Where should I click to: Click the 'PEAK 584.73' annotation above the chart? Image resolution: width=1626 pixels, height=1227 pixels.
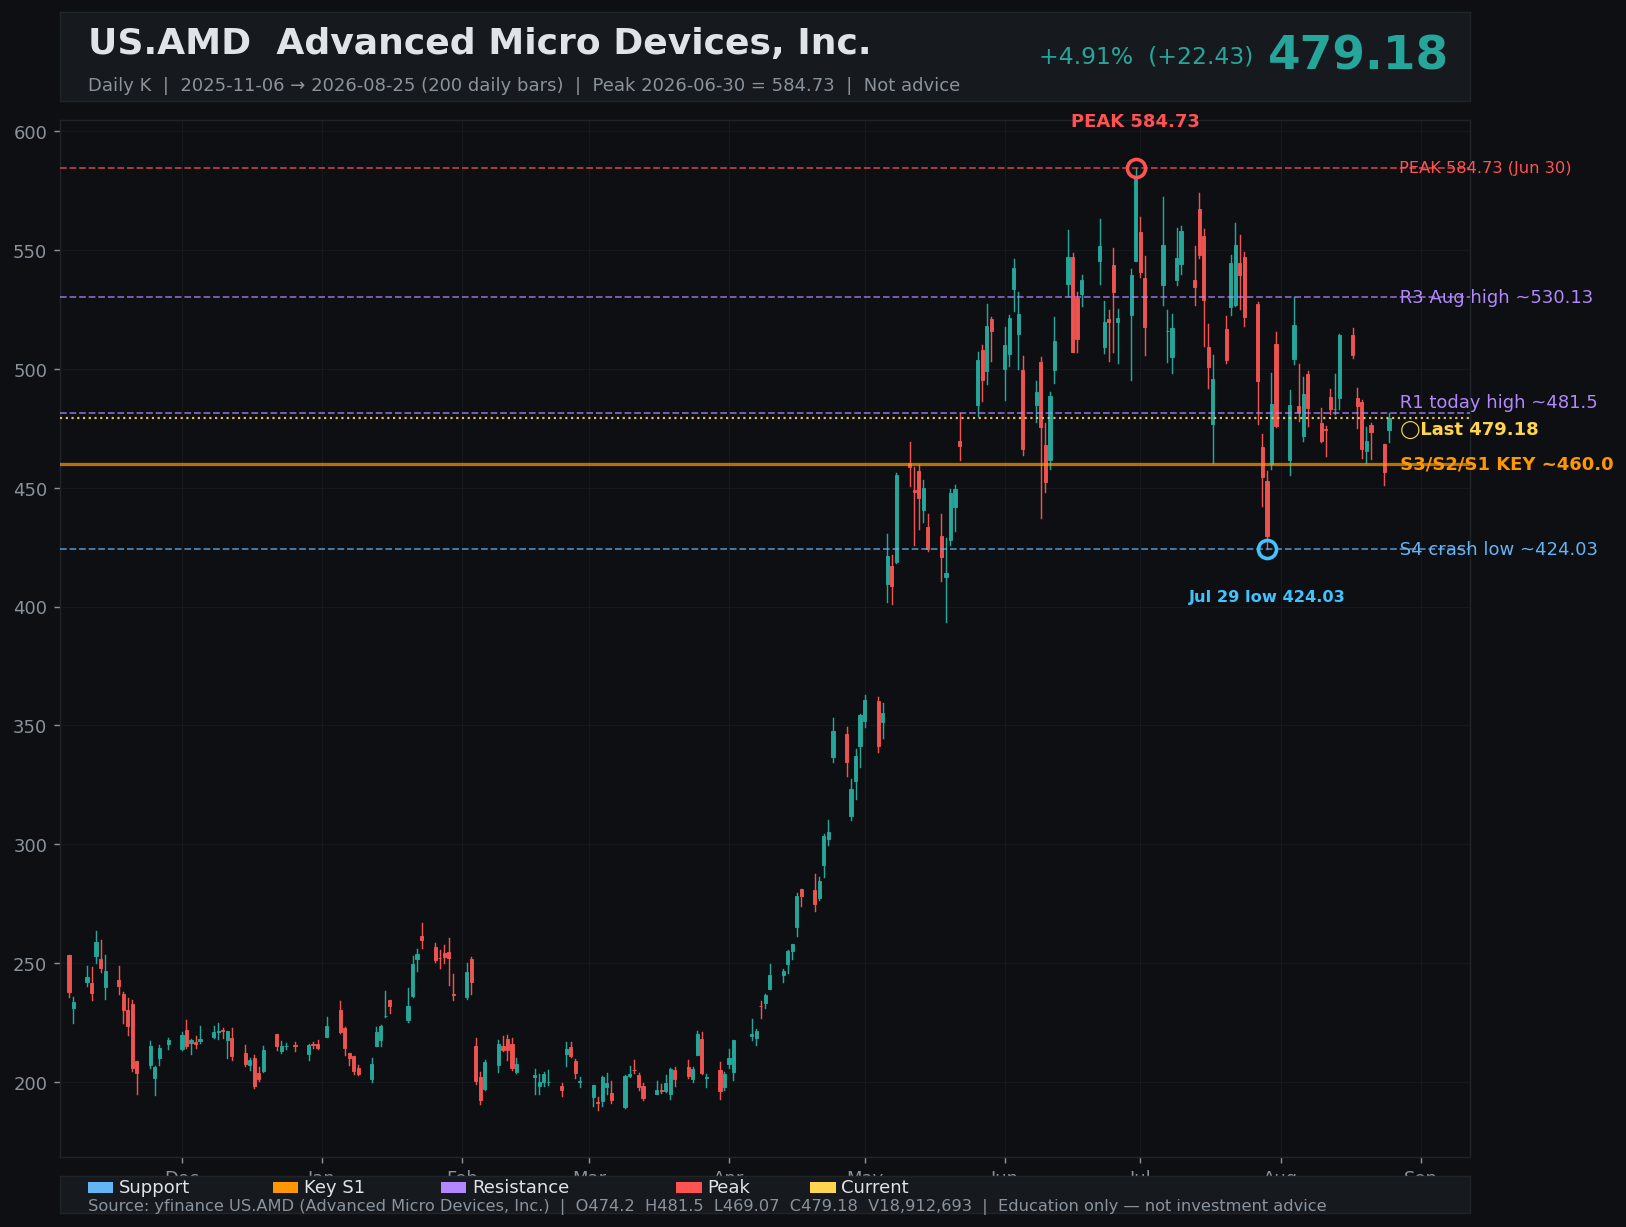point(1135,121)
